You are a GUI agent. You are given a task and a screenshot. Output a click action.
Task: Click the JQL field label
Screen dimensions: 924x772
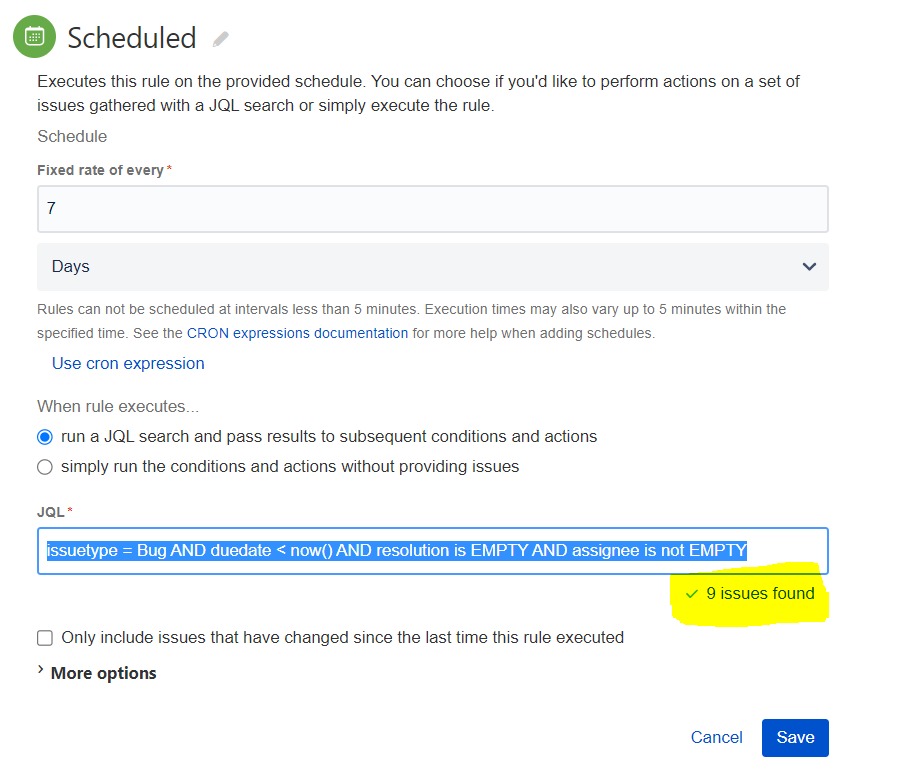(51, 512)
